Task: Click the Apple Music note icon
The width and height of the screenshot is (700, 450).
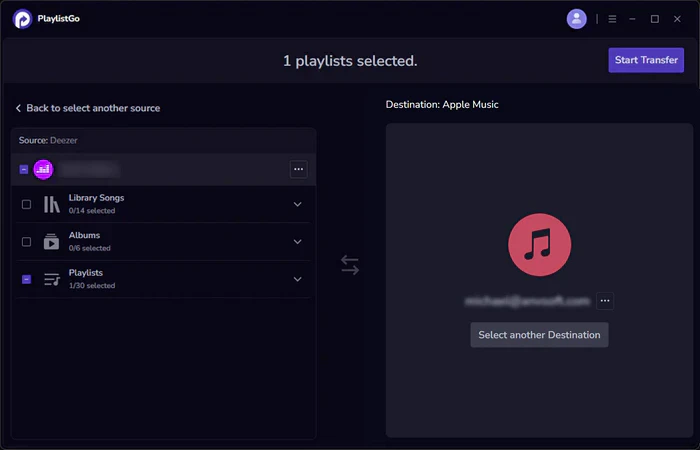Action: [x=539, y=245]
